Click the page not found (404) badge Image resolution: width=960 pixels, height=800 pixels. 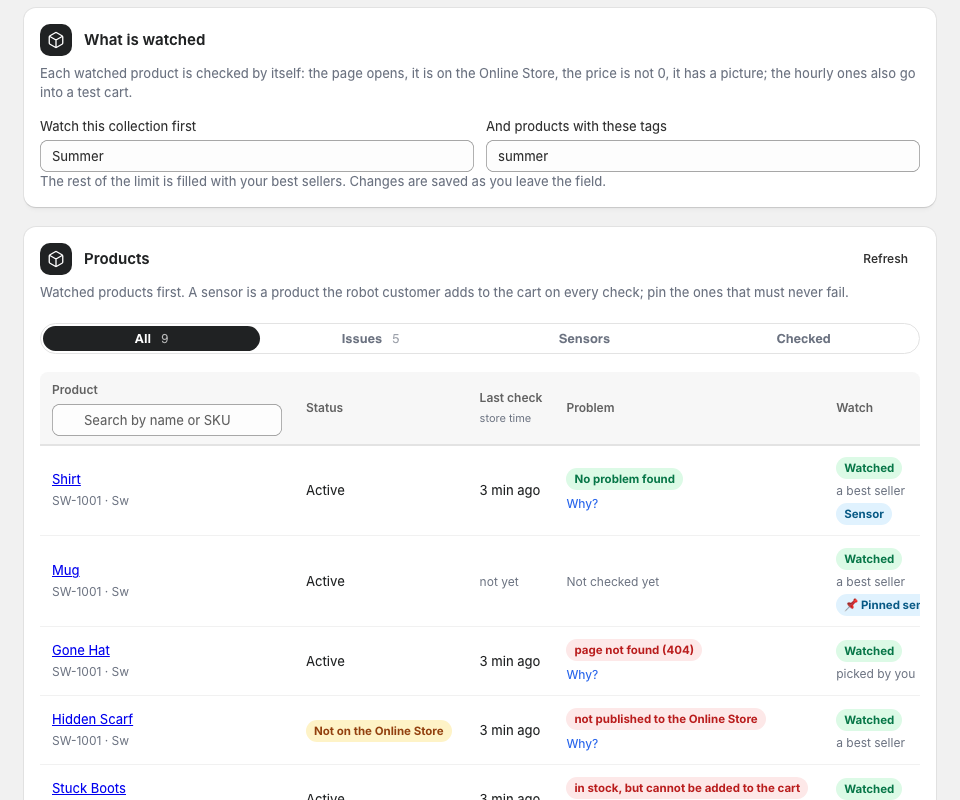coord(634,650)
